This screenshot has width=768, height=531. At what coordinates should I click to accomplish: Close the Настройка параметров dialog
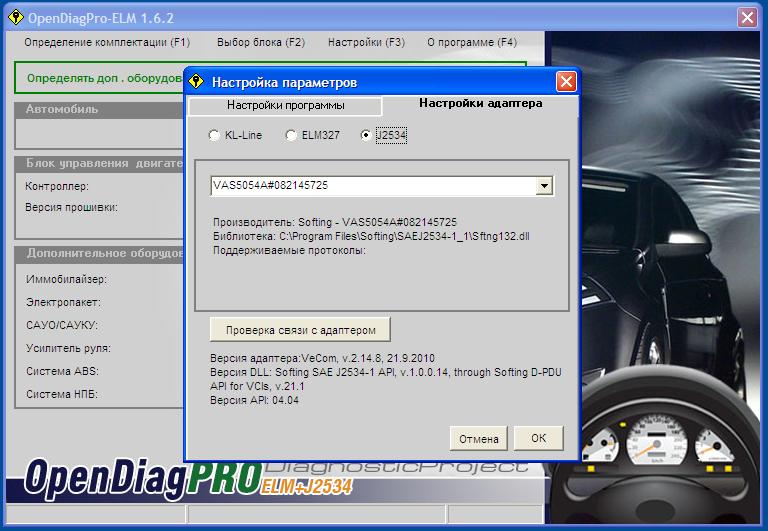tap(566, 82)
